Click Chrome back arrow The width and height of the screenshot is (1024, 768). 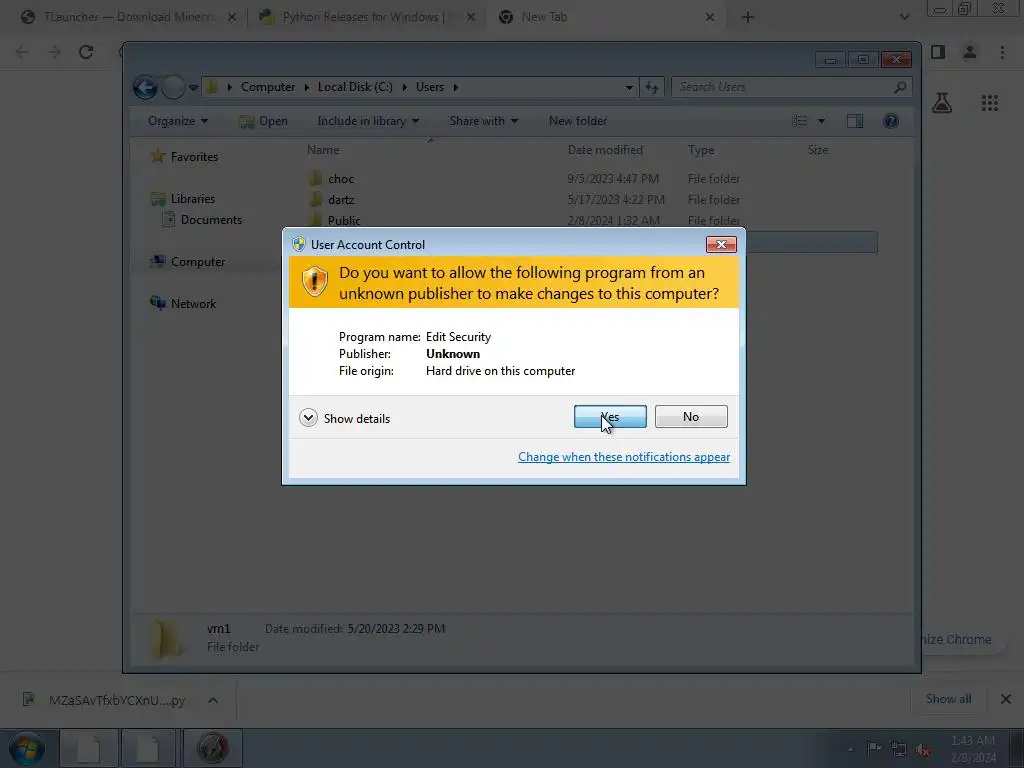pos(22,52)
